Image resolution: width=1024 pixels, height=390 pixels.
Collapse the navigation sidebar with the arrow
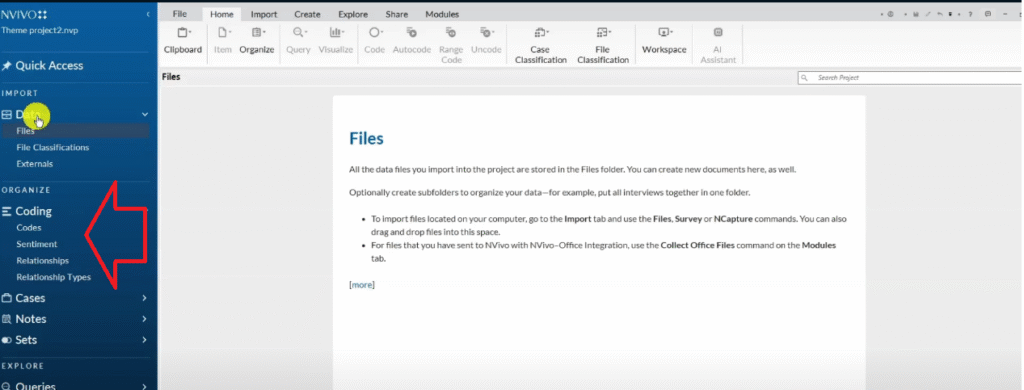point(148,14)
